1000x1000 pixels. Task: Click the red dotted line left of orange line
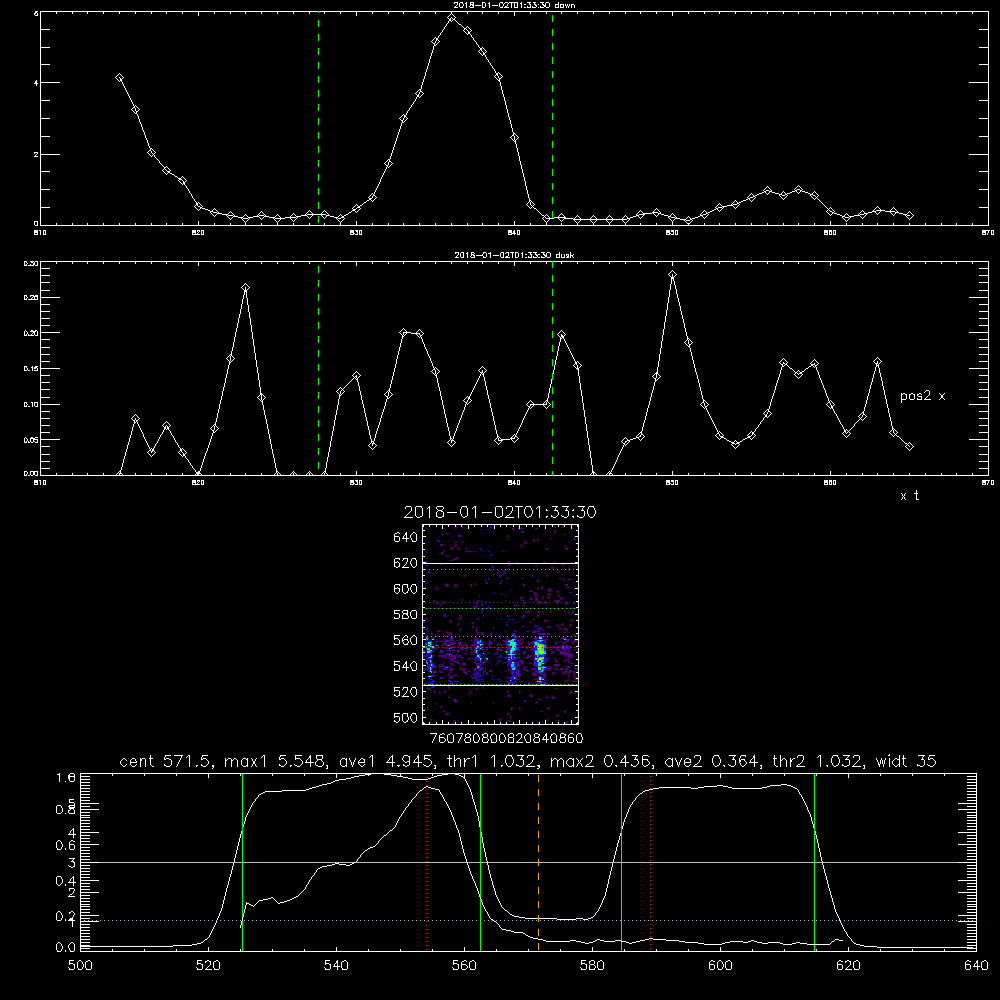tap(426, 861)
